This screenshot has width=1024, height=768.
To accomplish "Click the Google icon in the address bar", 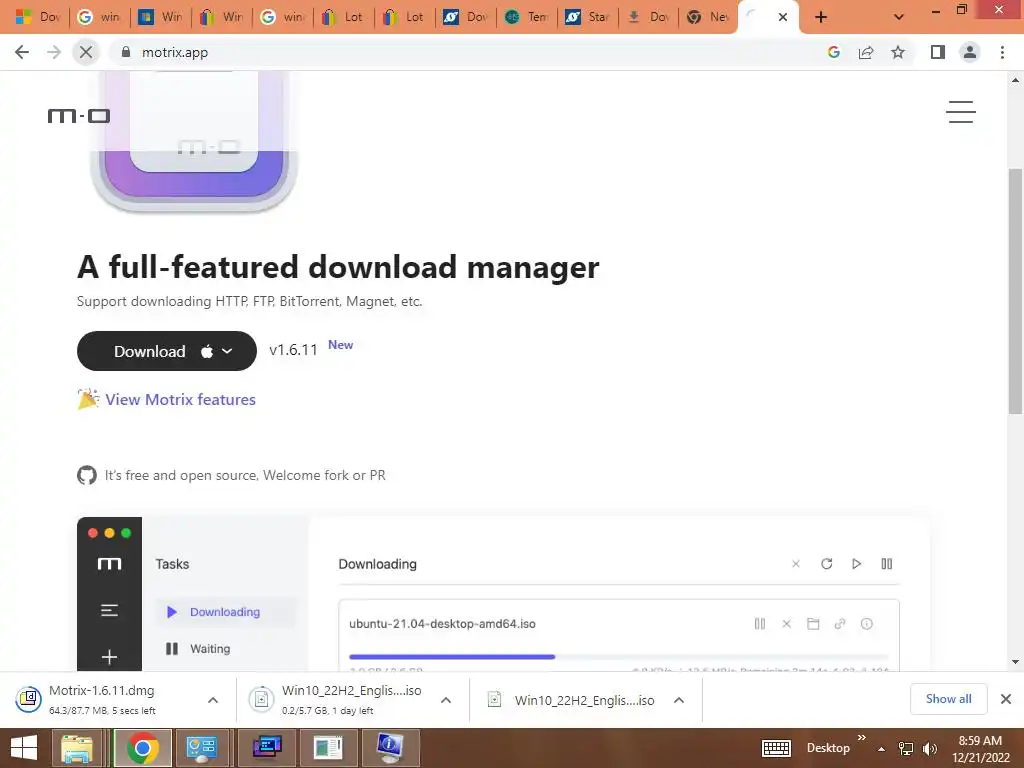I will [834, 52].
